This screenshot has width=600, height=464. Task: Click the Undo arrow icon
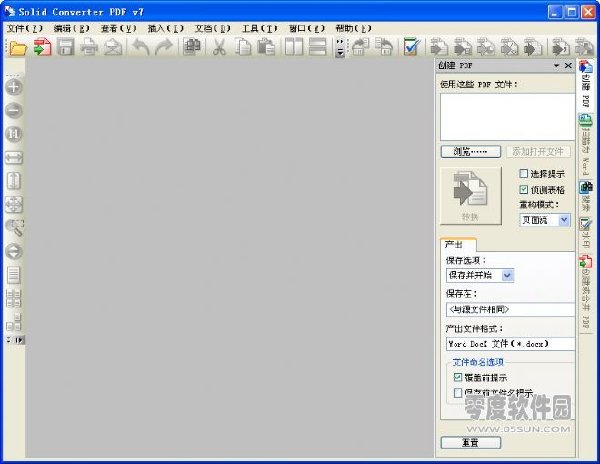[140, 48]
